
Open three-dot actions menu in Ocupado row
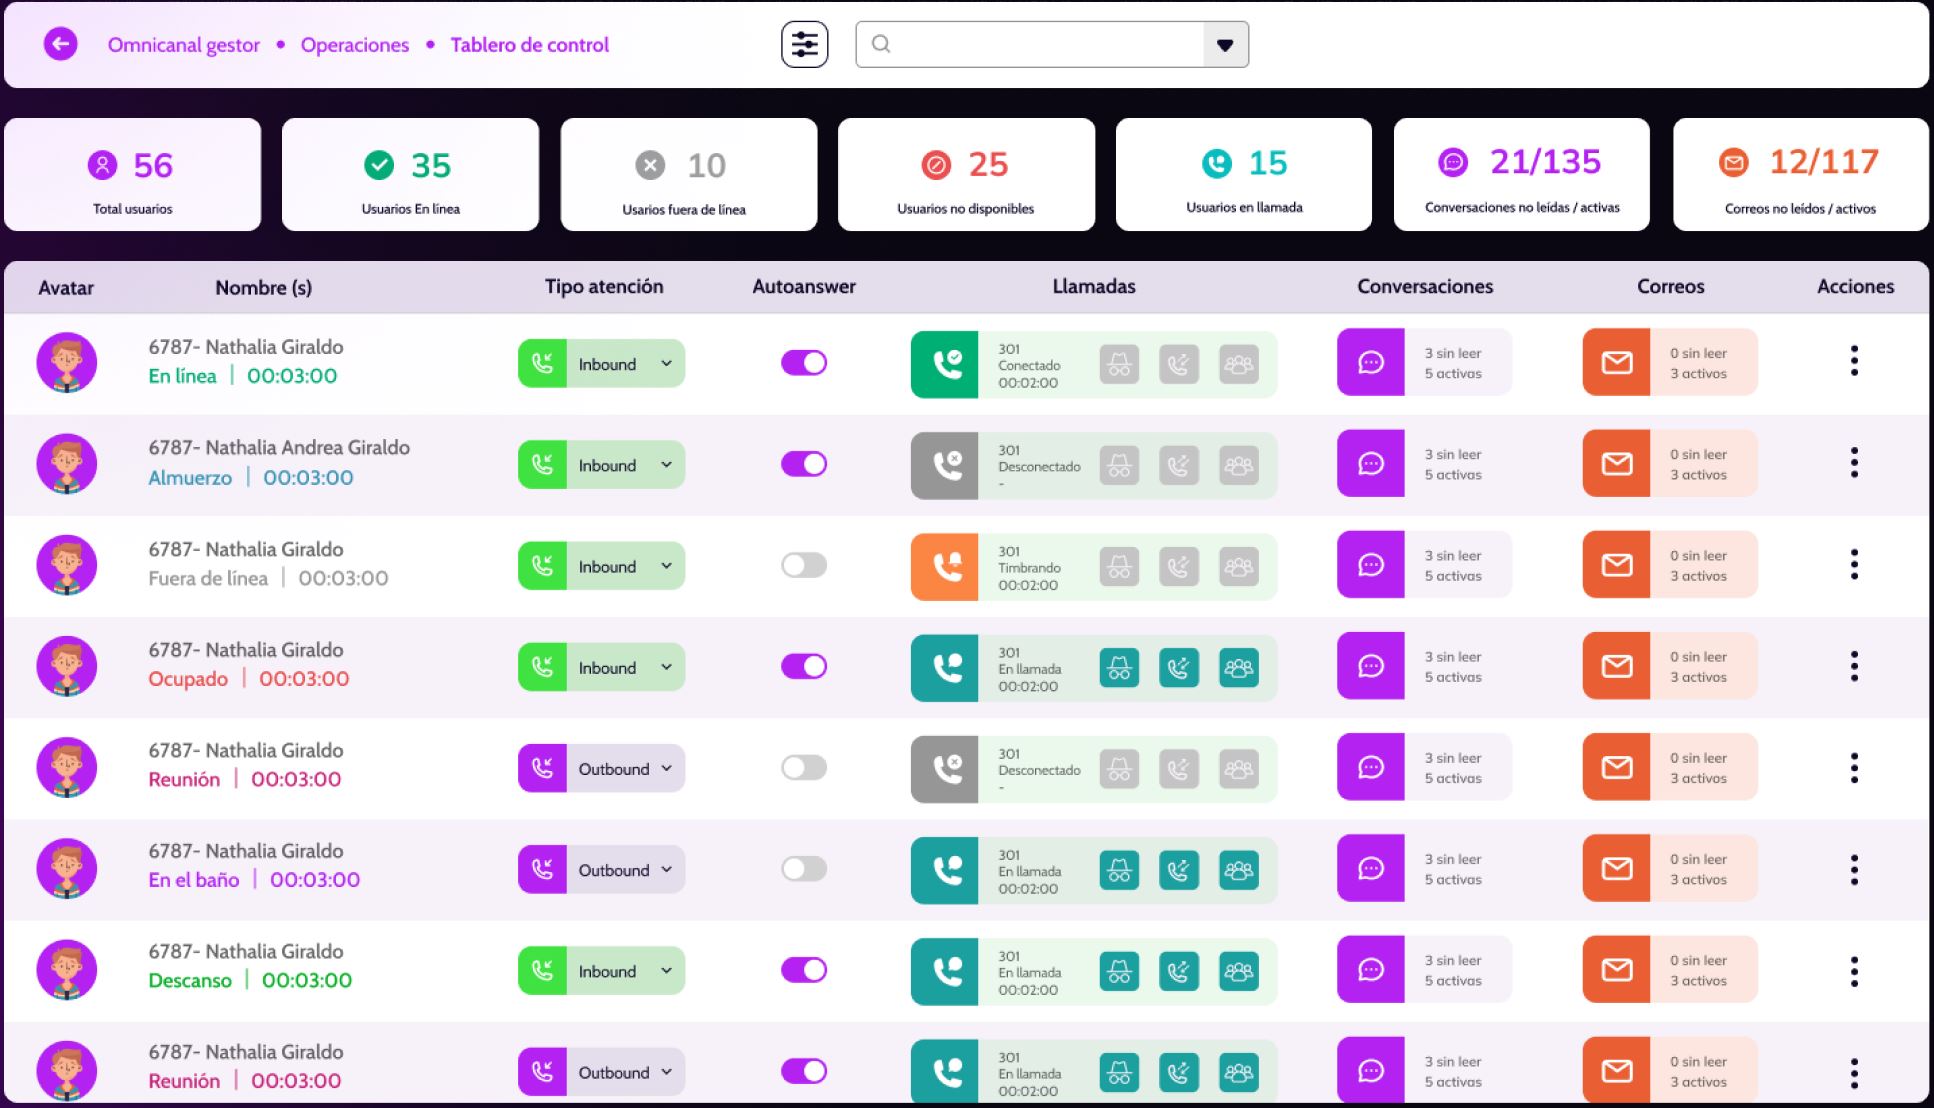[1854, 666]
